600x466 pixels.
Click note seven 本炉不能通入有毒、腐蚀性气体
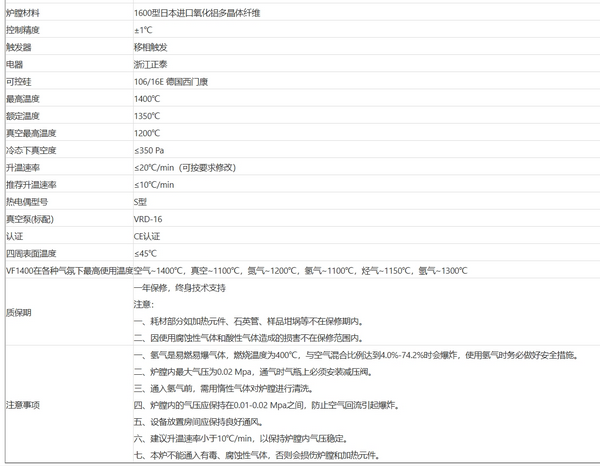[x=257, y=455]
